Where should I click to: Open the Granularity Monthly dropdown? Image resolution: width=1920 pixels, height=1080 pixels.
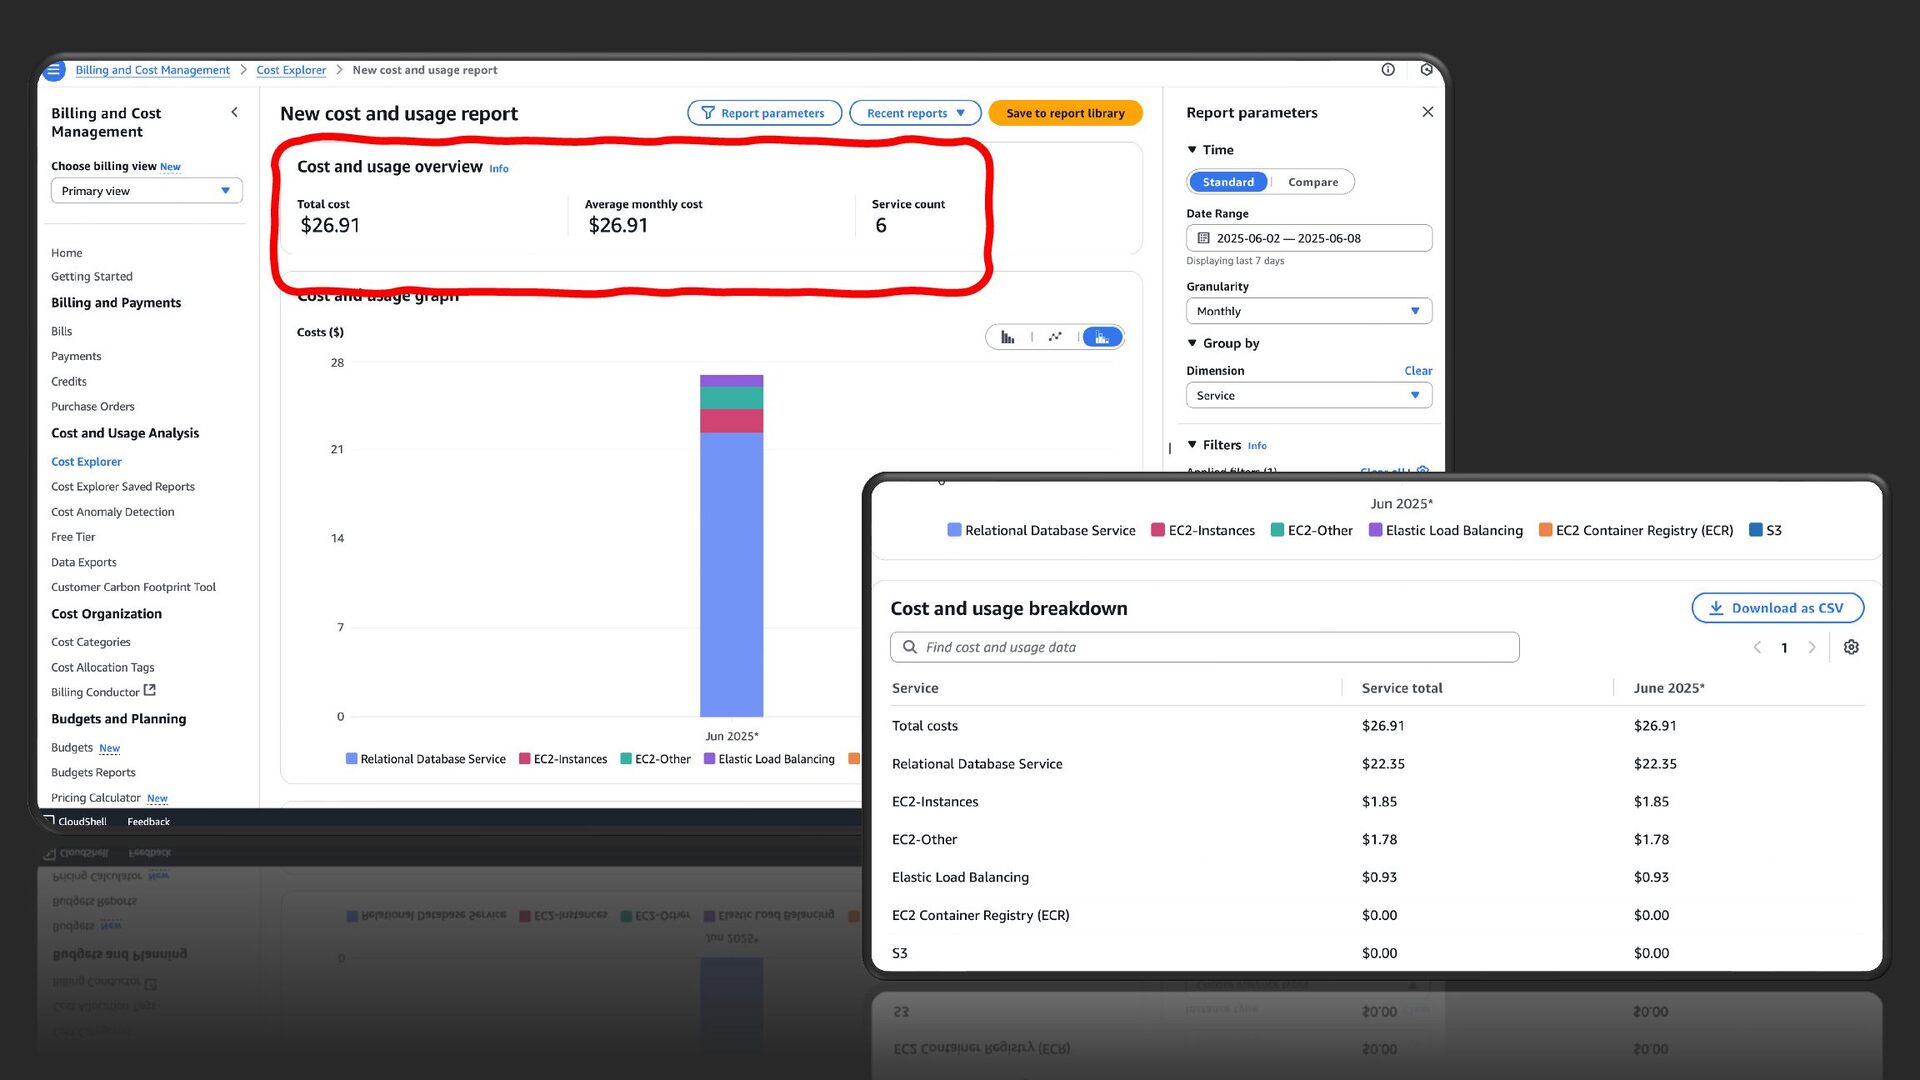(1308, 311)
